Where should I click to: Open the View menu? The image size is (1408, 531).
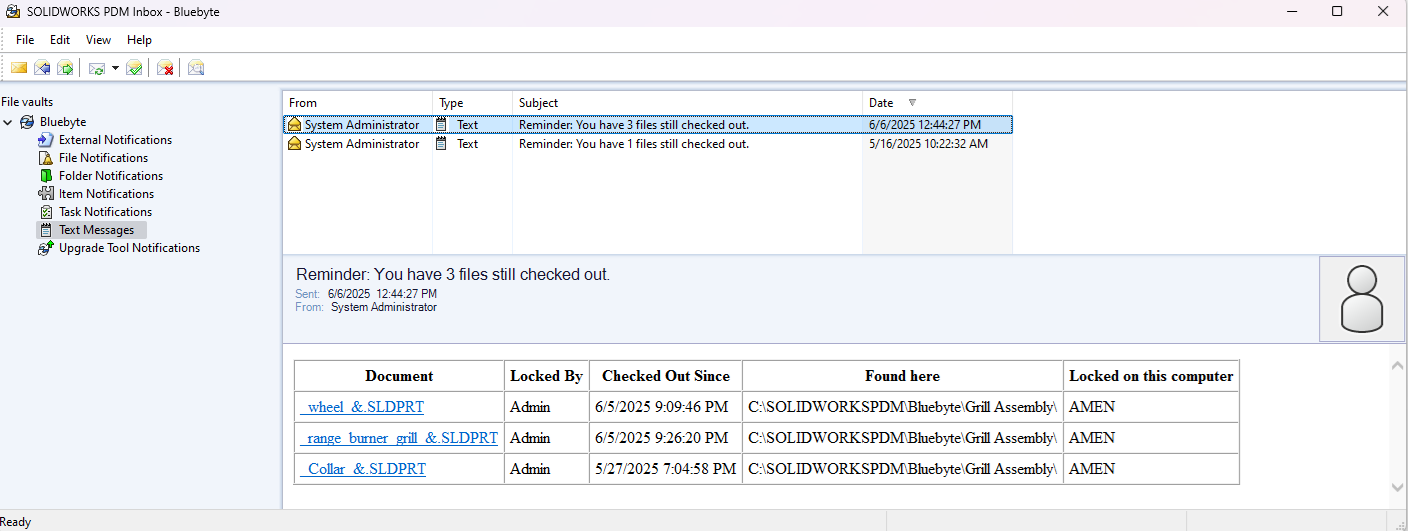[x=98, y=40]
